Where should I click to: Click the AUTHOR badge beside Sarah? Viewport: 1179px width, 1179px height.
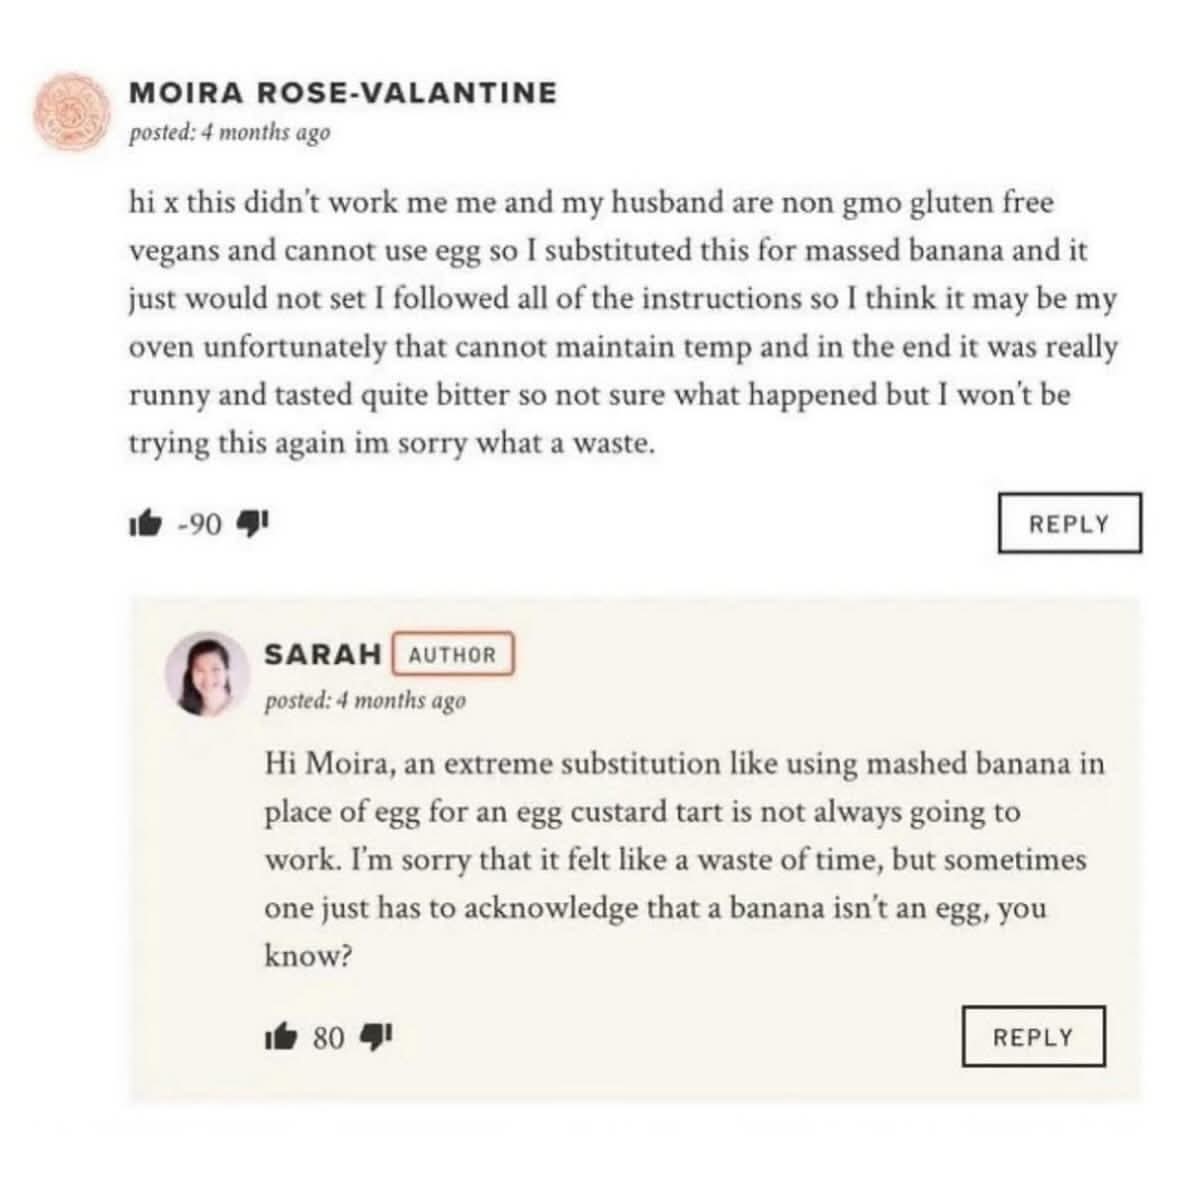pyautogui.click(x=452, y=655)
